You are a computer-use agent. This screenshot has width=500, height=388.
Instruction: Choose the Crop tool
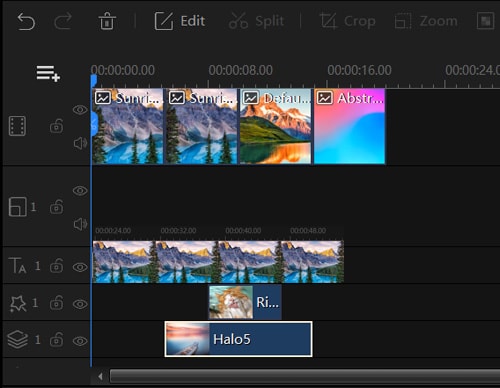[347, 21]
